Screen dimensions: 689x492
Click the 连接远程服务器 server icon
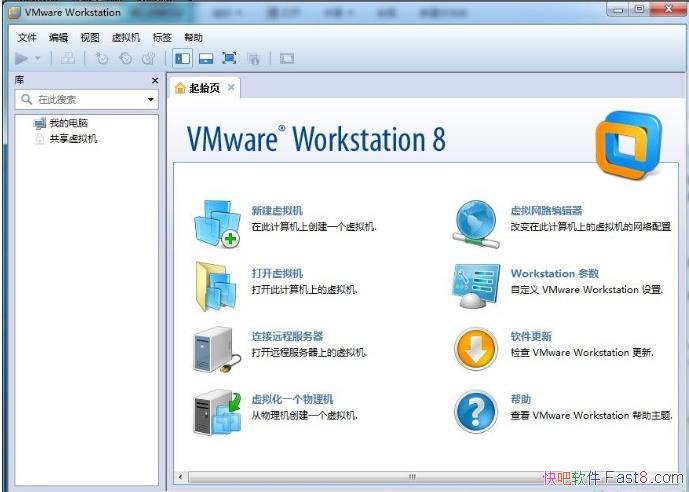218,350
